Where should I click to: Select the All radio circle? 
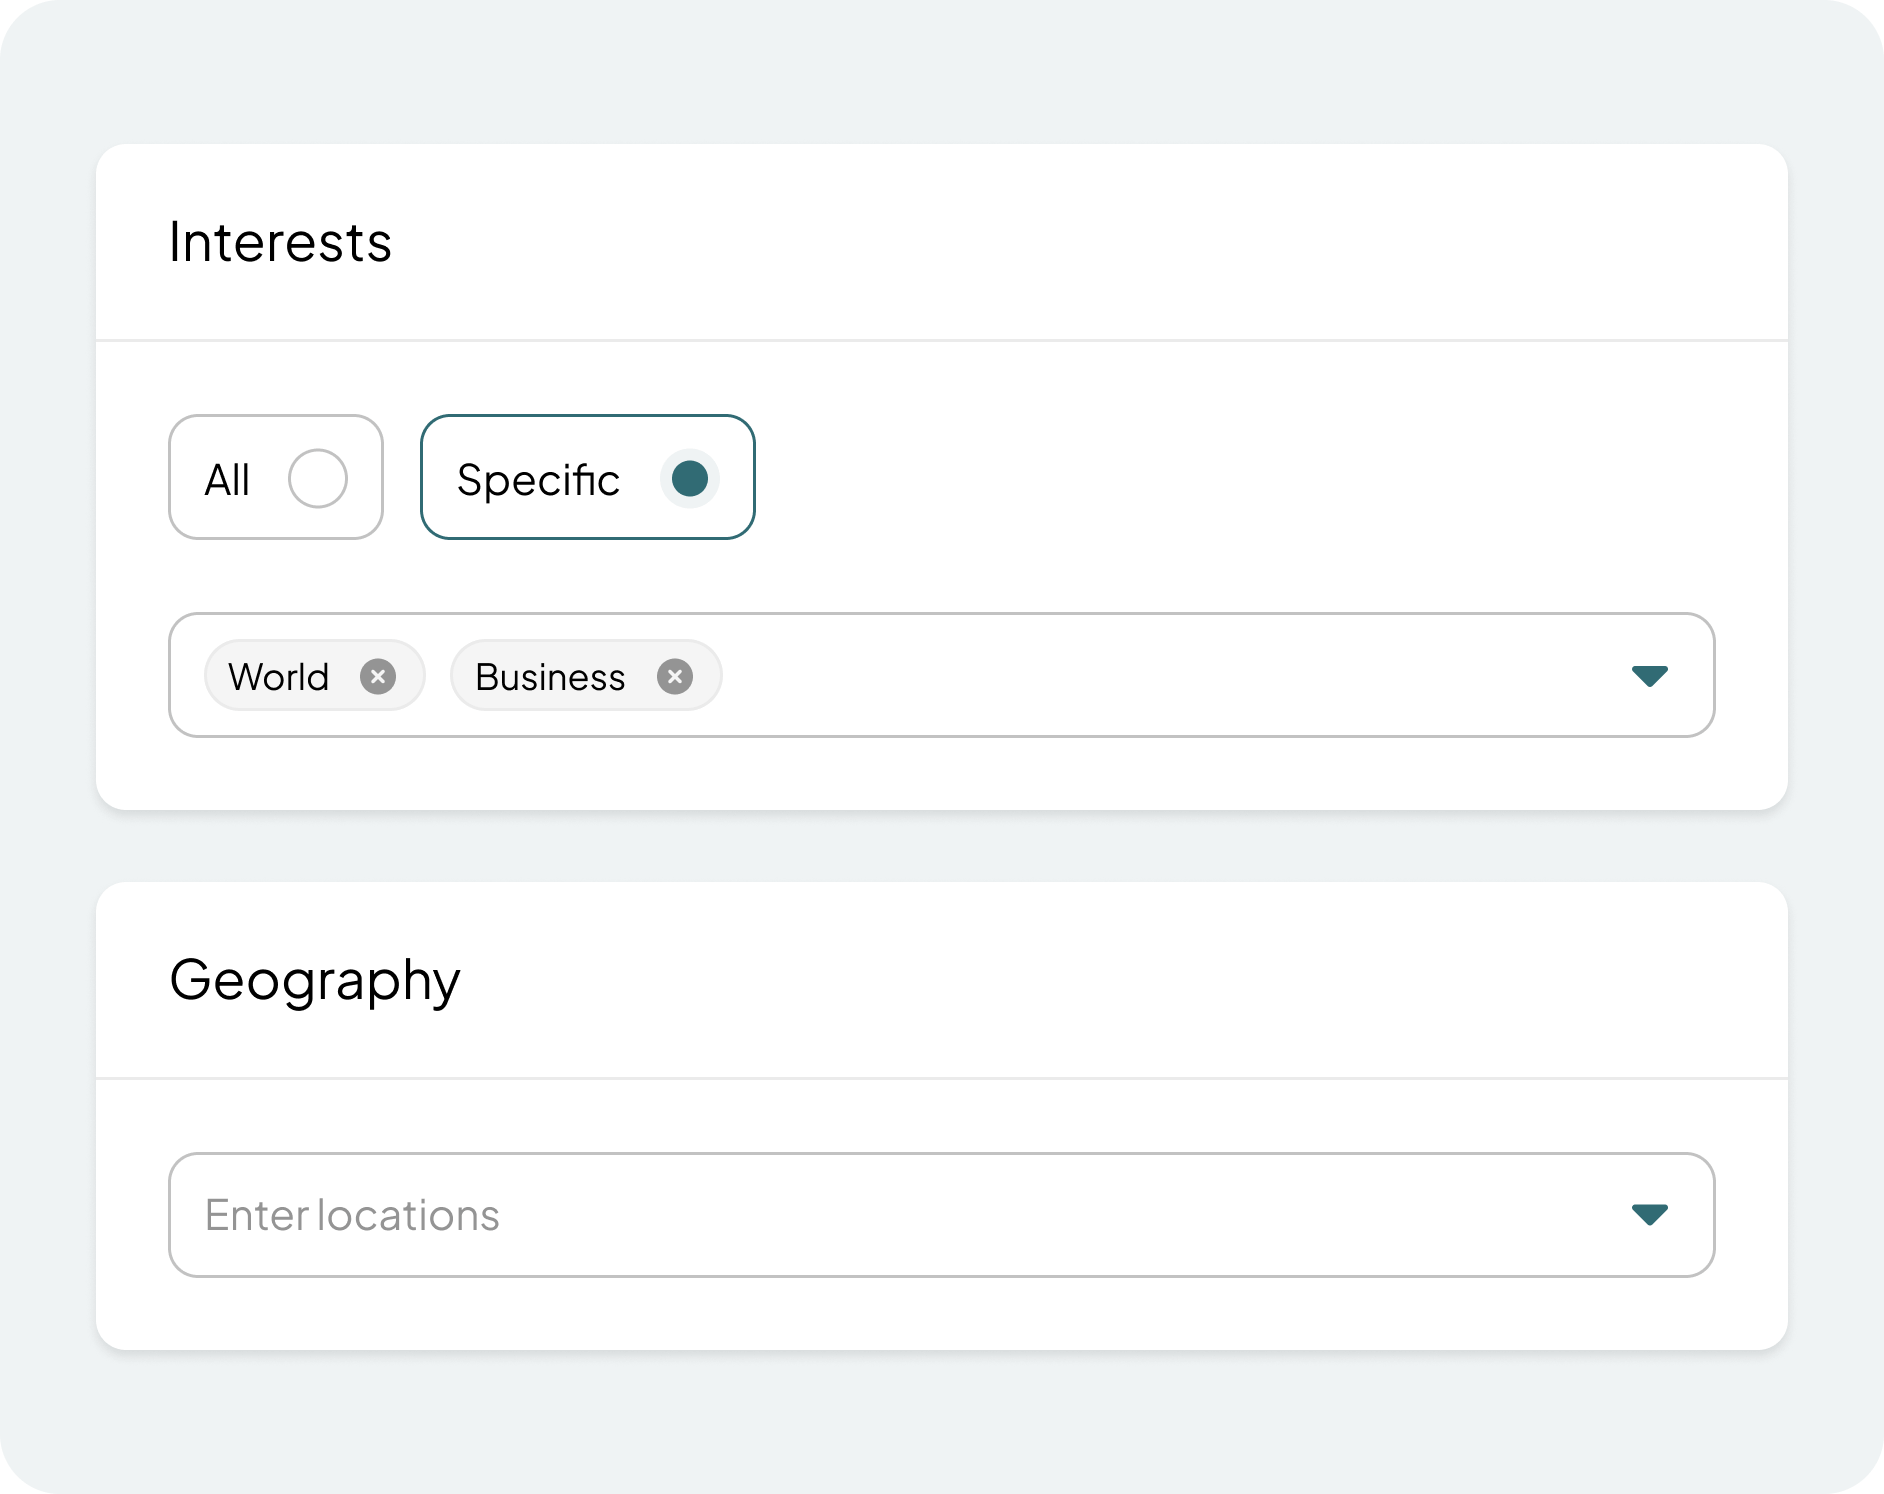tap(318, 478)
